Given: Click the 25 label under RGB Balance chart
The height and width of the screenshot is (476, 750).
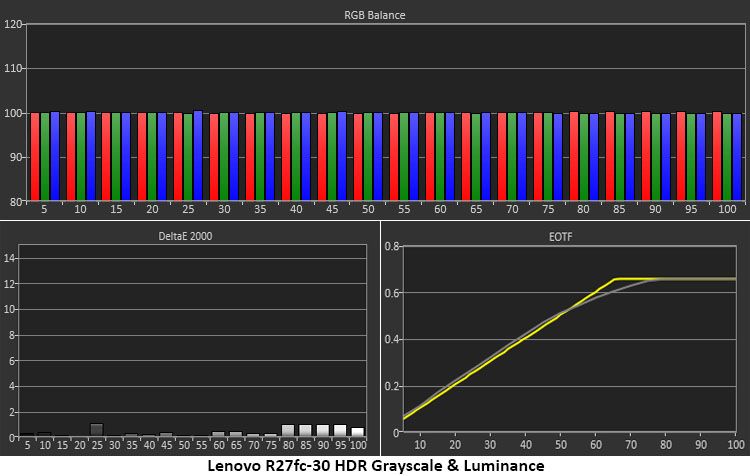Looking at the screenshot, I should point(188,210).
